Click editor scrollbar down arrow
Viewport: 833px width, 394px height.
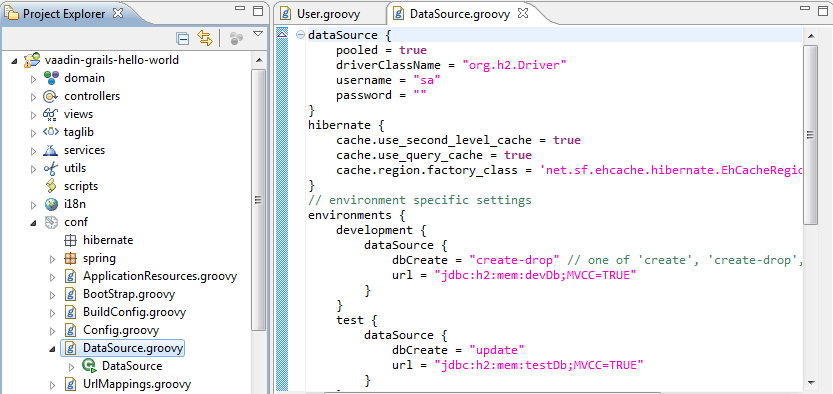(x=811, y=382)
